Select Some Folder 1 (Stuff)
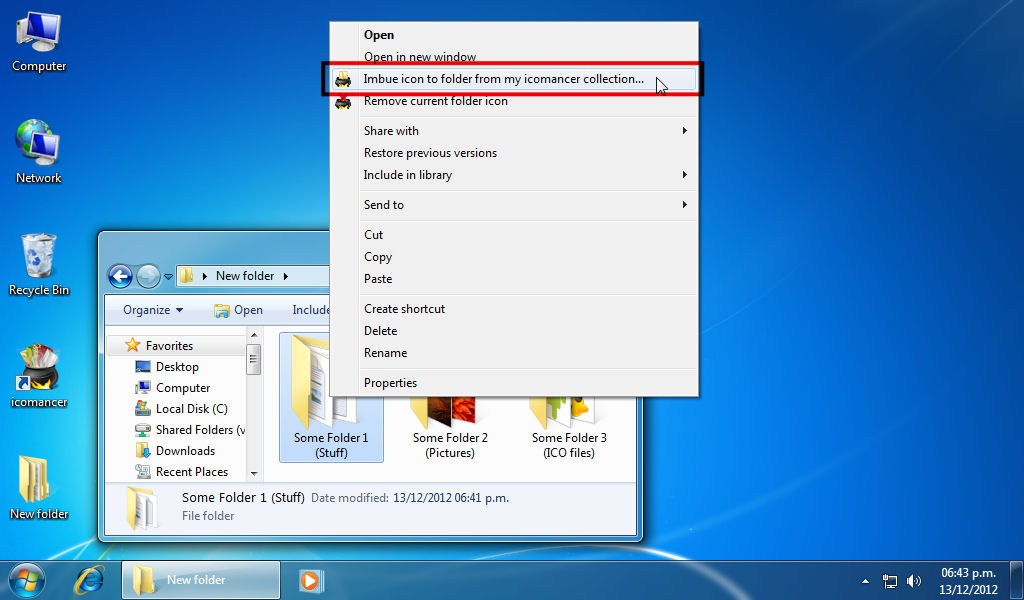The height and width of the screenshot is (600, 1024). point(331,398)
